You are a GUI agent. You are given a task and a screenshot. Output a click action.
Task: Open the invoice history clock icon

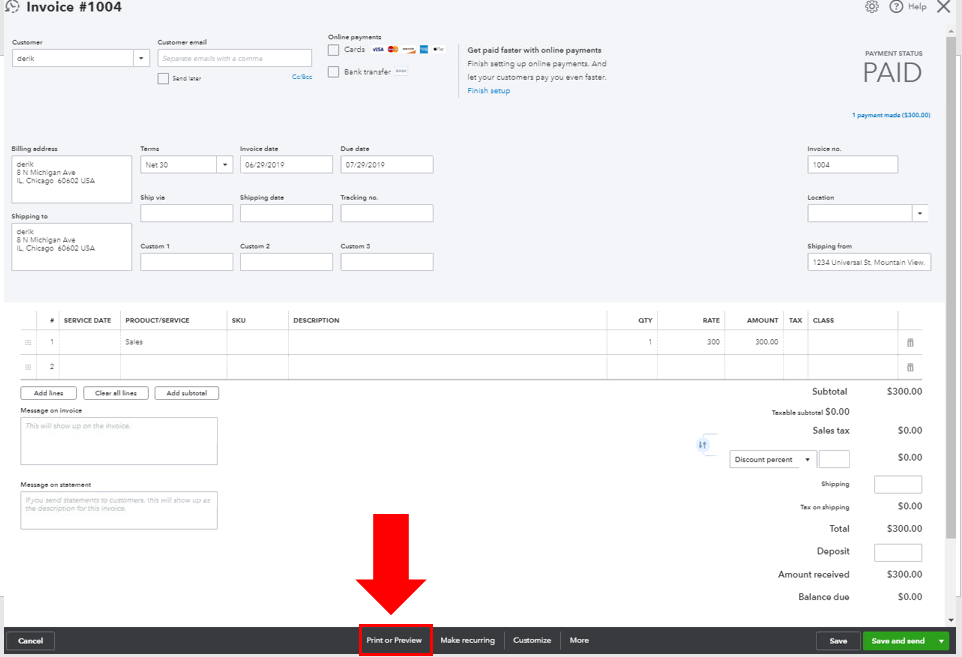tap(12, 6)
